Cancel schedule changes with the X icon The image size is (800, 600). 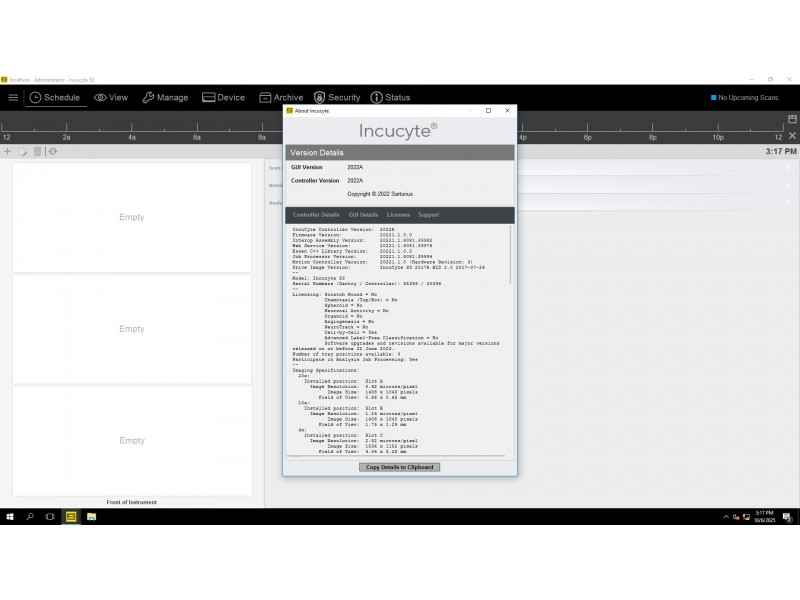click(792, 136)
